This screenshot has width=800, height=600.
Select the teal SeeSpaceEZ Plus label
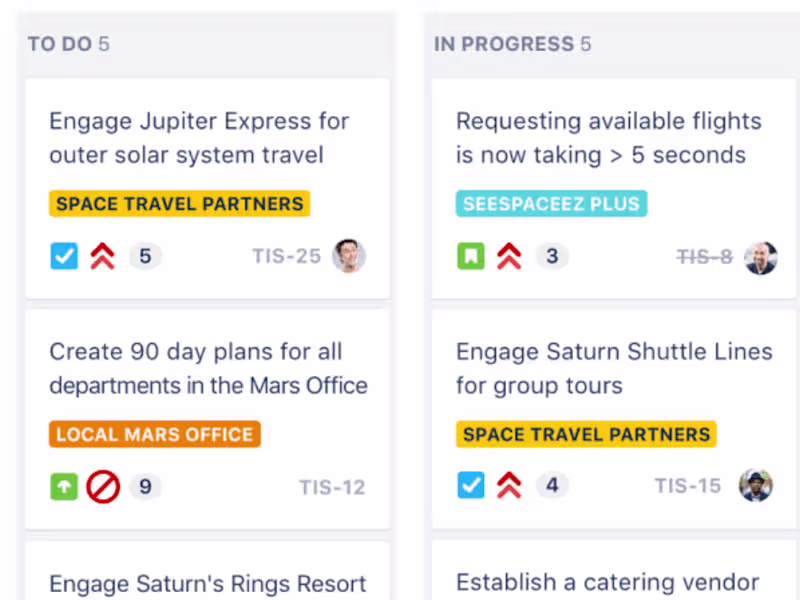tap(551, 204)
